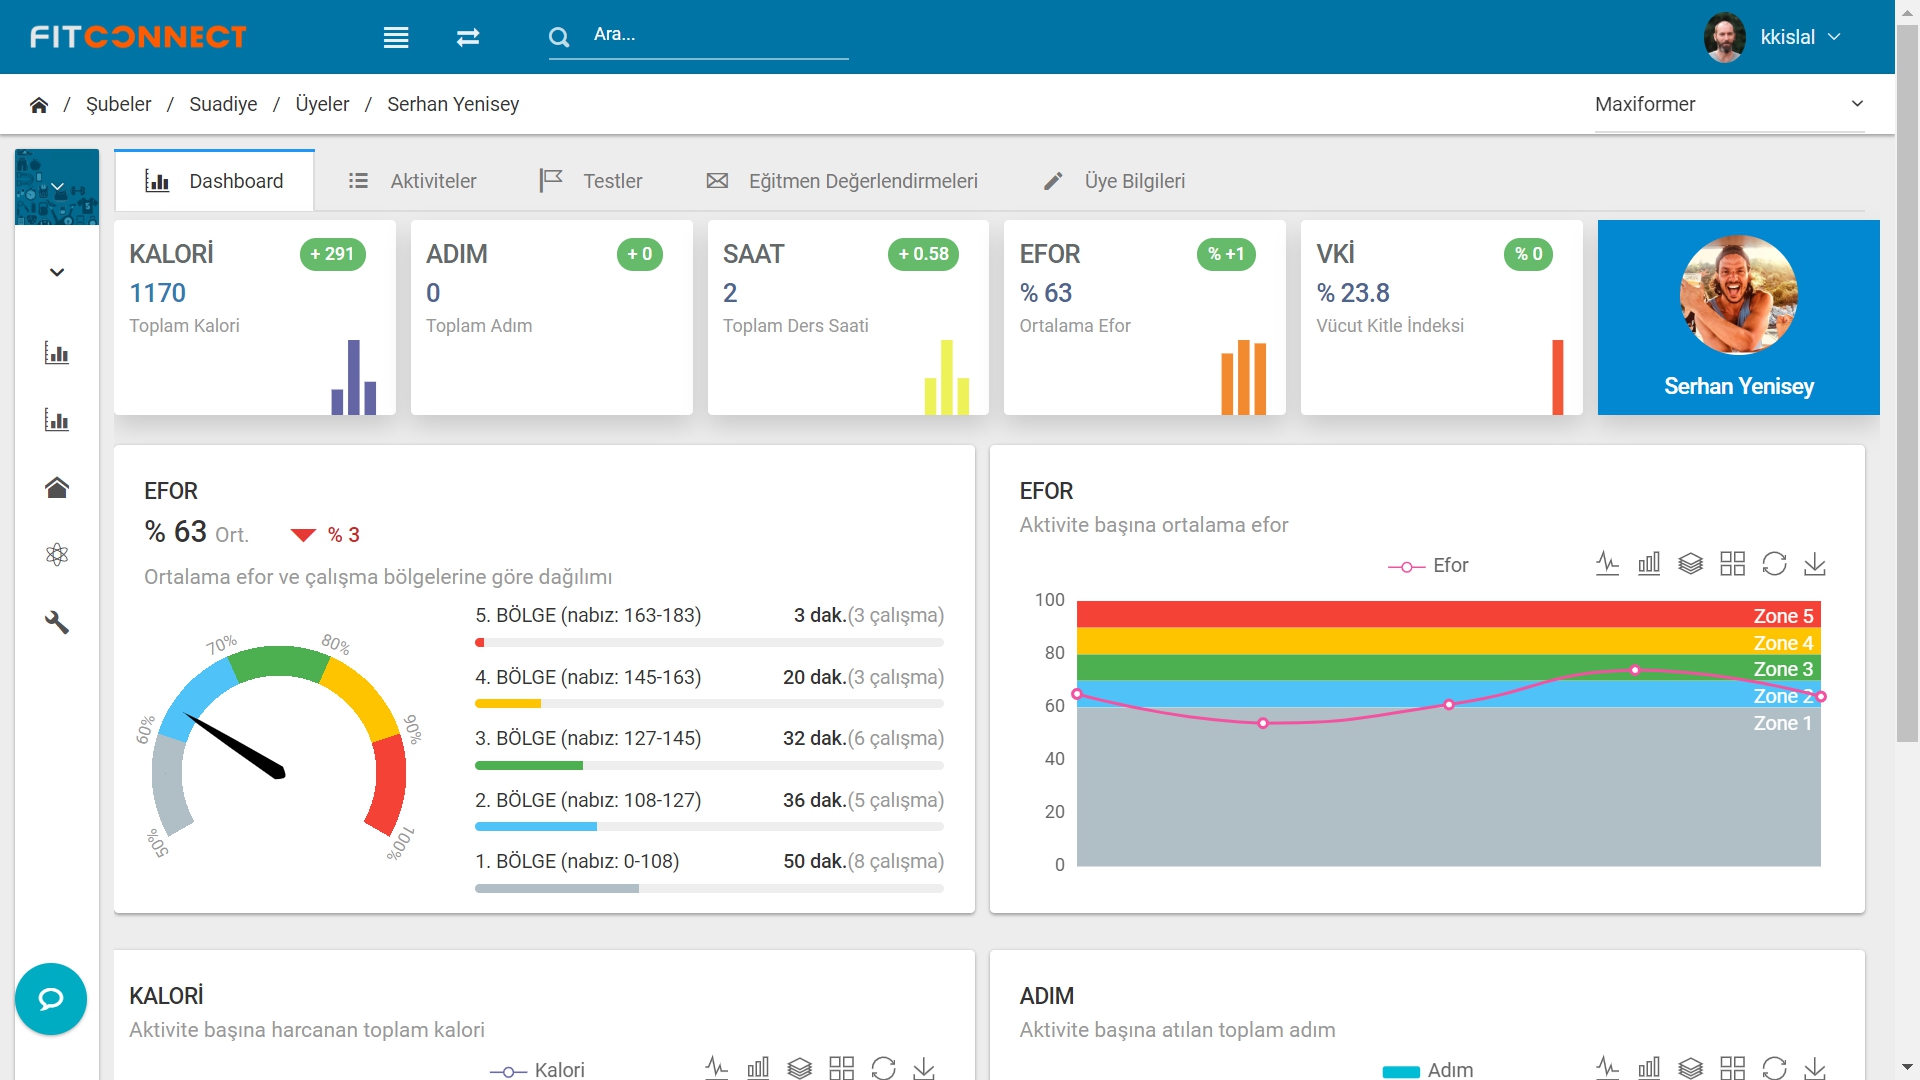1920x1080 pixels.
Task: Toggle Kalori series in chart legend
Action: pos(537,1070)
